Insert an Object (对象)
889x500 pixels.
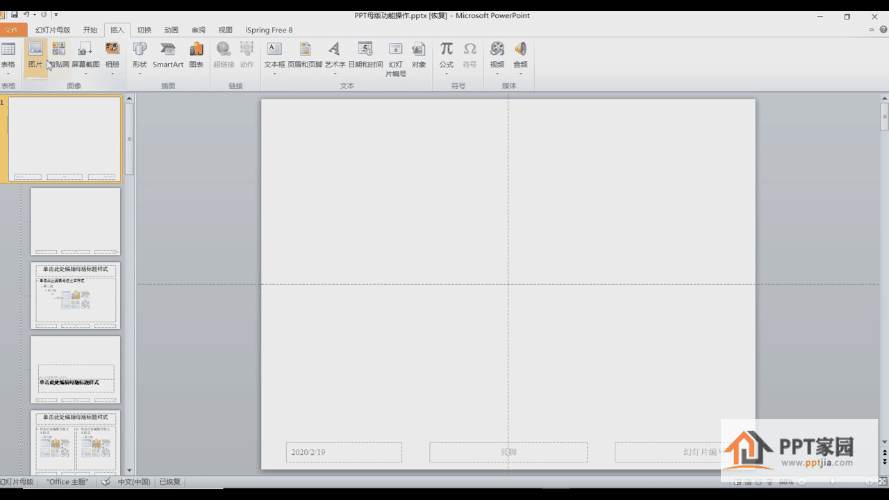coord(418,56)
